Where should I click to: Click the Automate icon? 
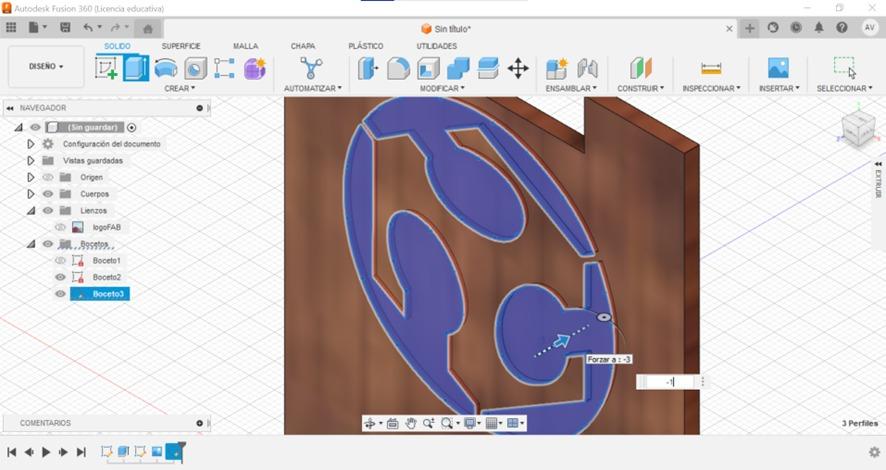(x=311, y=68)
